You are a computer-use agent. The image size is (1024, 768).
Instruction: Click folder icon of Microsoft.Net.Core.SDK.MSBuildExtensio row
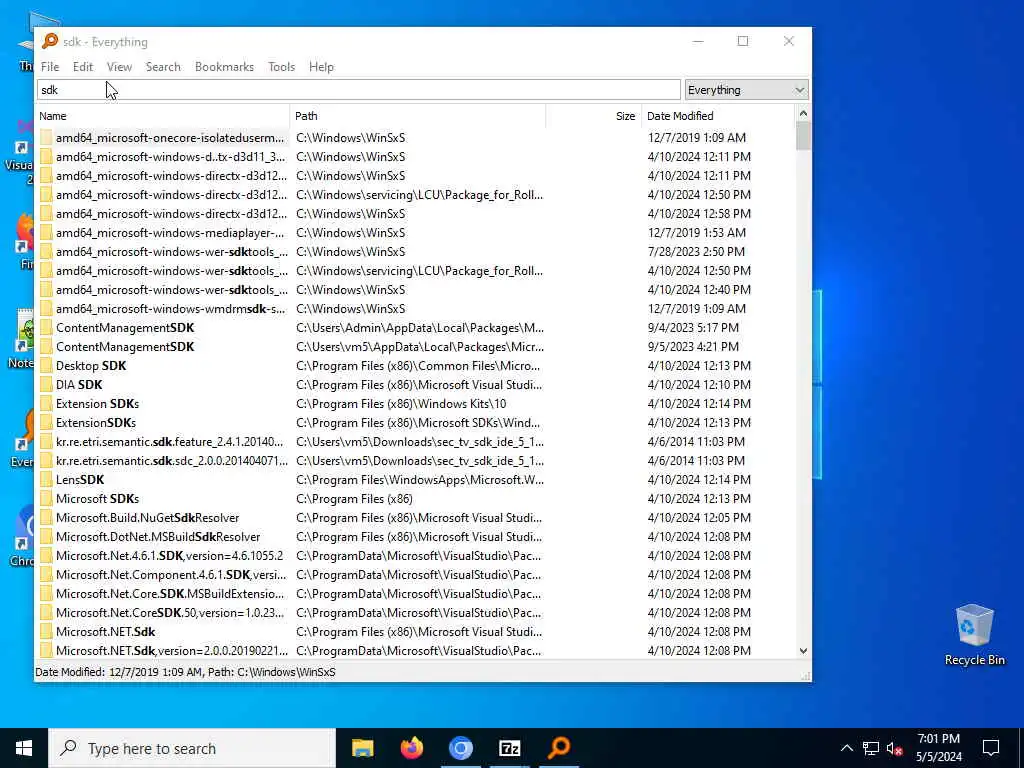[46, 594]
